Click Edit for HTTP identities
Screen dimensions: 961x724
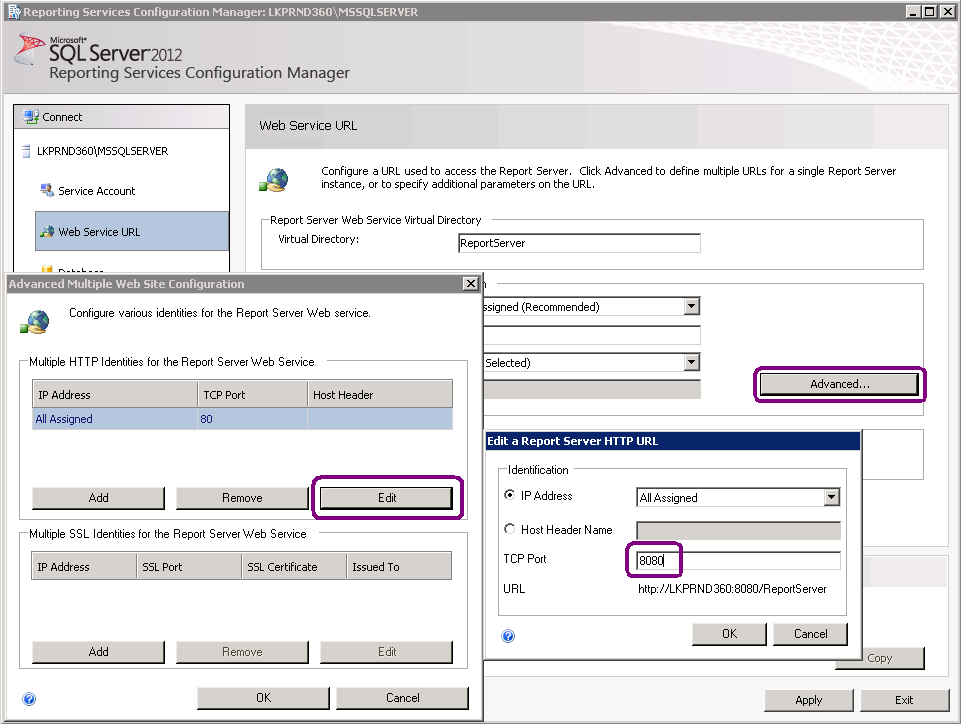tap(387, 498)
